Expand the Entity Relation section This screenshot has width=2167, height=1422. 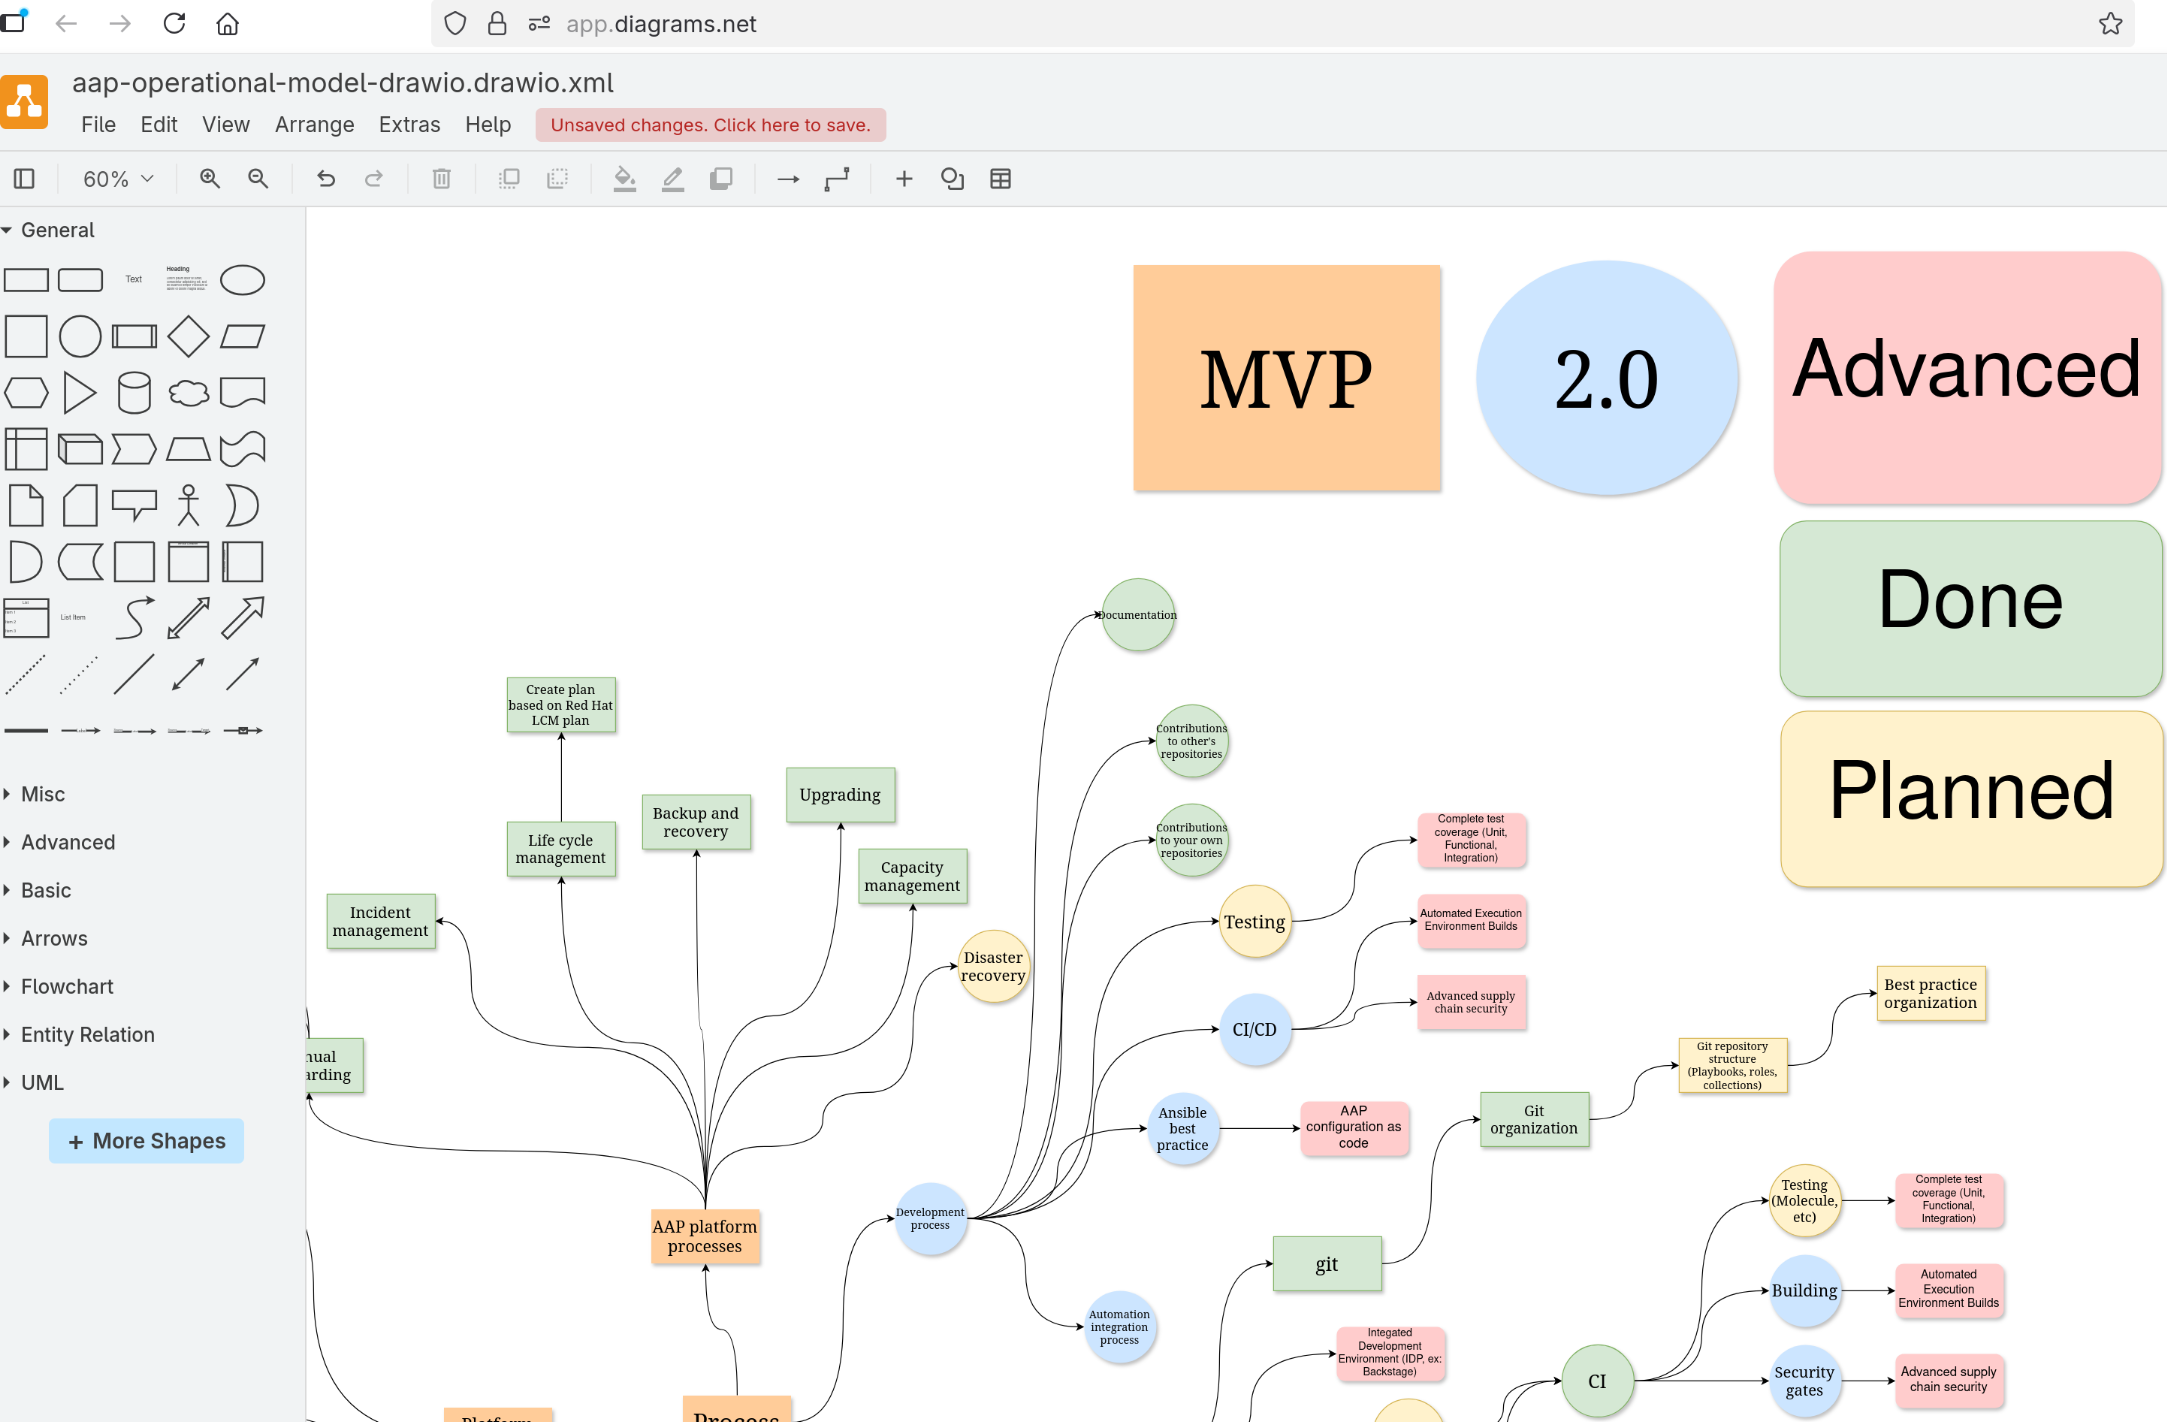coord(87,1034)
